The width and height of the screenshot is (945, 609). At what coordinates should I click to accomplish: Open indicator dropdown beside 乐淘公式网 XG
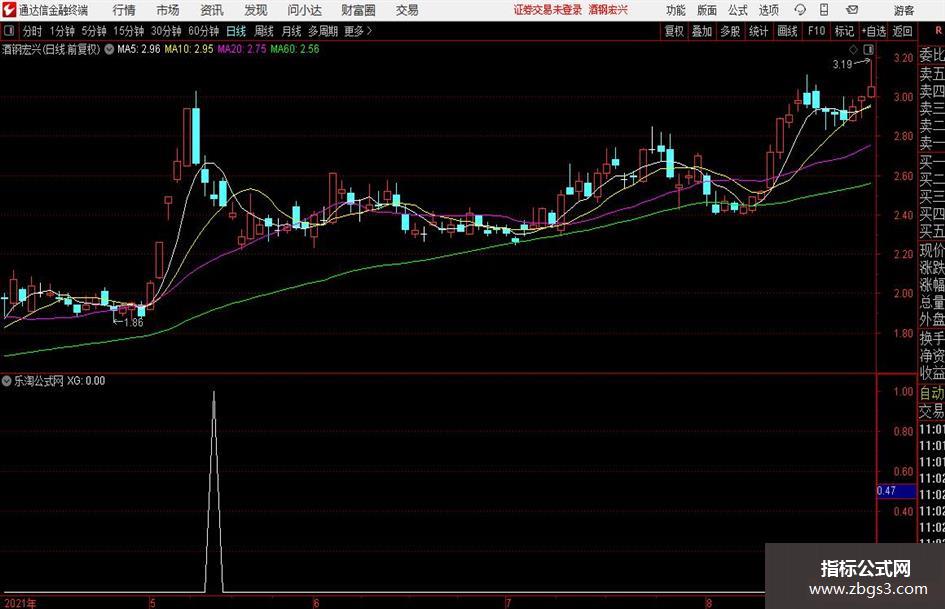[x=7, y=380]
